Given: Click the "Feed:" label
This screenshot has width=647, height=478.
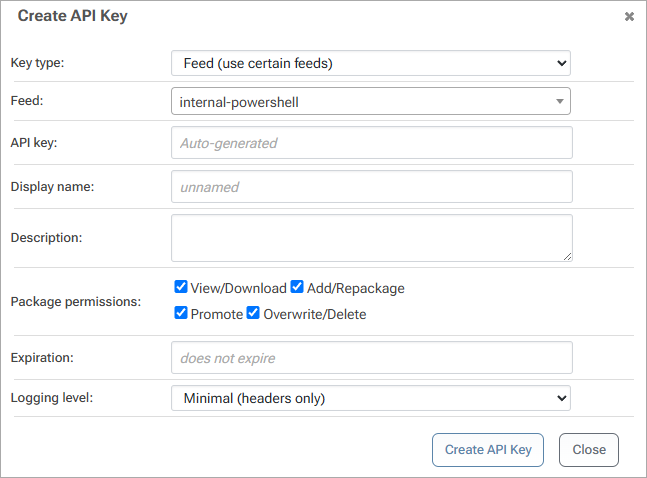Looking at the screenshot, I should (x=27, y=101).
